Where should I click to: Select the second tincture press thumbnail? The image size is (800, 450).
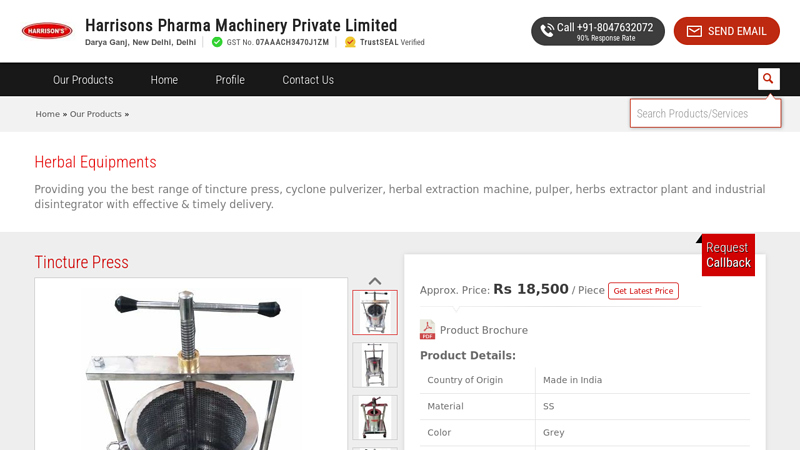375,365
